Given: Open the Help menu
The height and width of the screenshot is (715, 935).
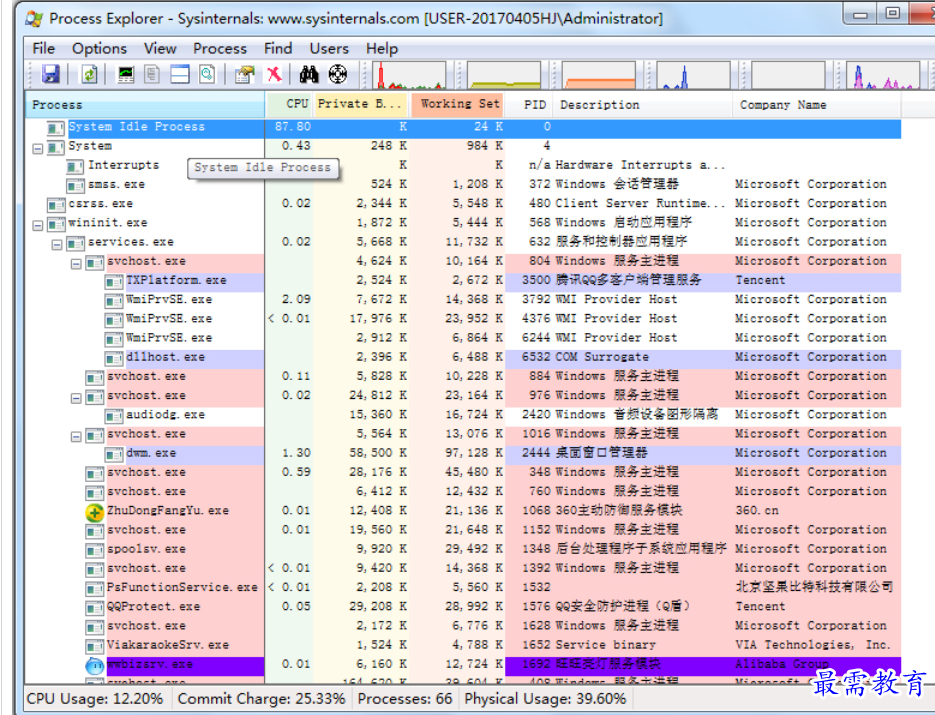Looking at the screenshot, I should point(382,48).
